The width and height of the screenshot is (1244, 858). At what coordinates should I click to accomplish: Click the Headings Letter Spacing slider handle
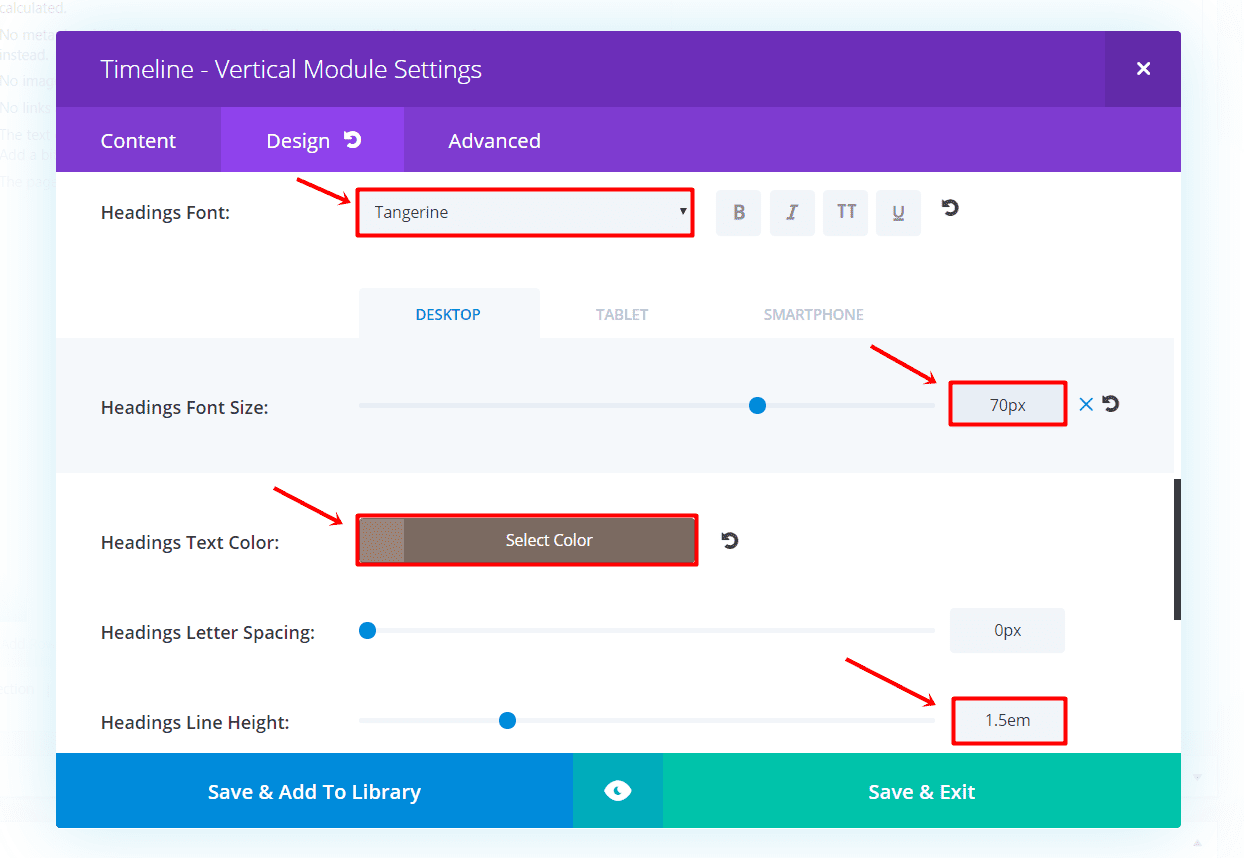[x=367, y=631]
